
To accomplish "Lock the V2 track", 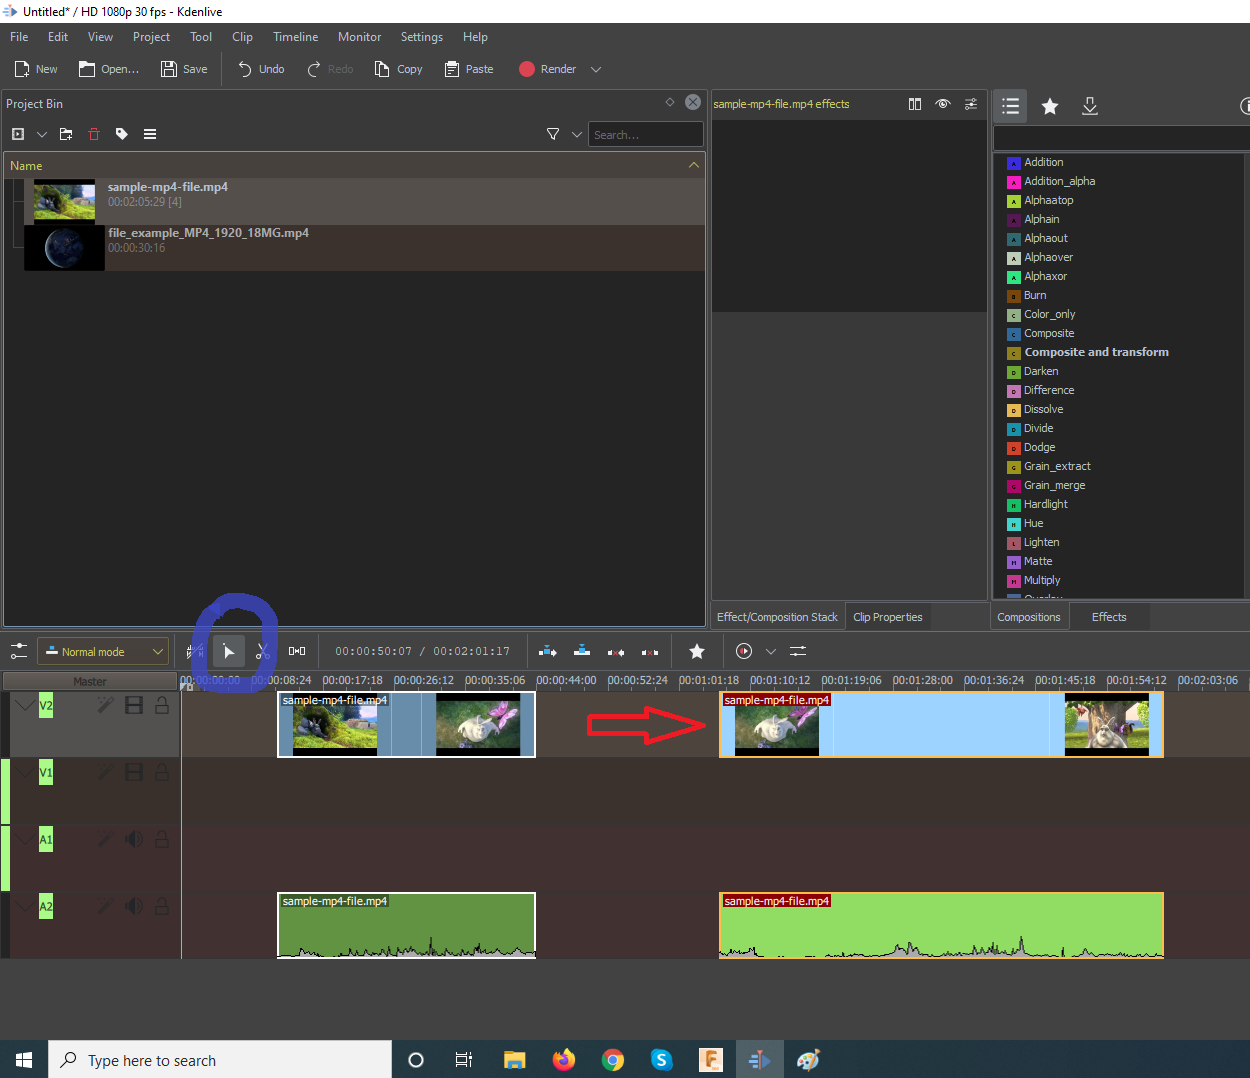I will [162, 705].
